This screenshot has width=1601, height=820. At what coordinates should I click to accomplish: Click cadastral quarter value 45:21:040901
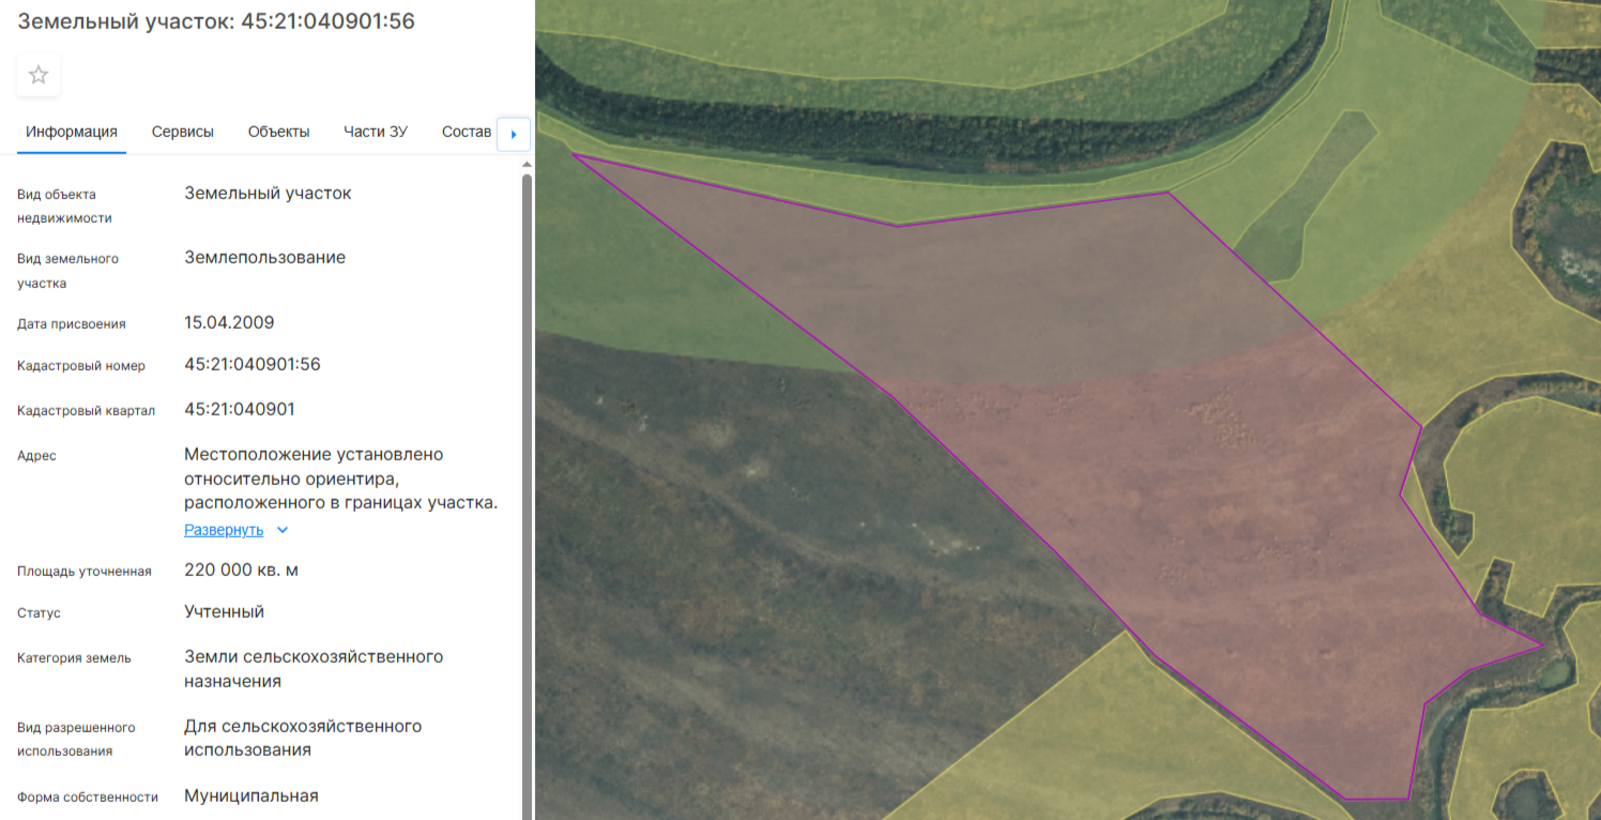[240, 409]
